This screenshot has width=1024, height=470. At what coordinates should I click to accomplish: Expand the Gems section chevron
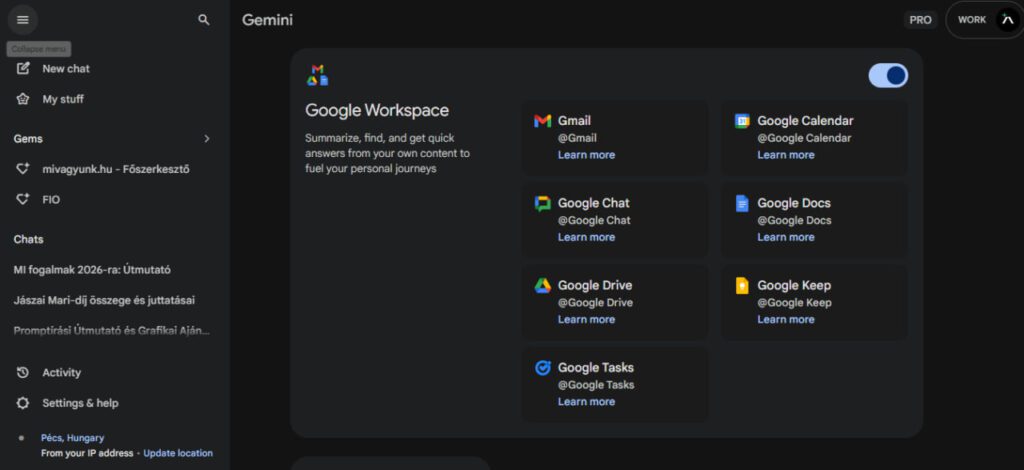pos(207,139)
